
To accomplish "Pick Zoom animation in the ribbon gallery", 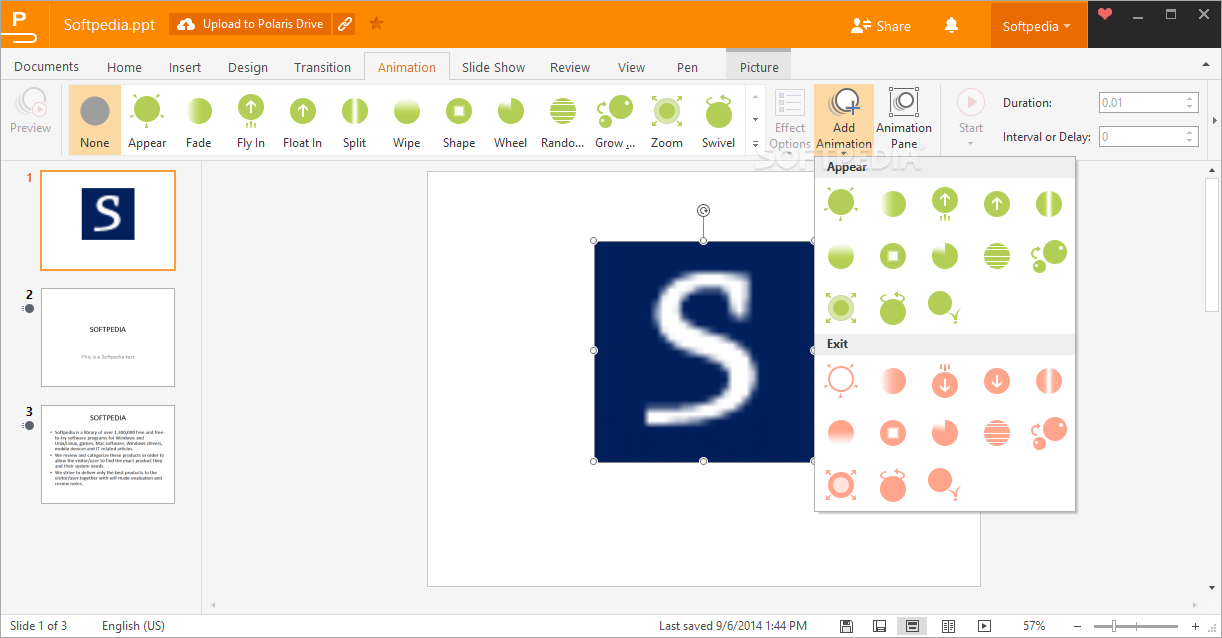I will click(667, 120).
